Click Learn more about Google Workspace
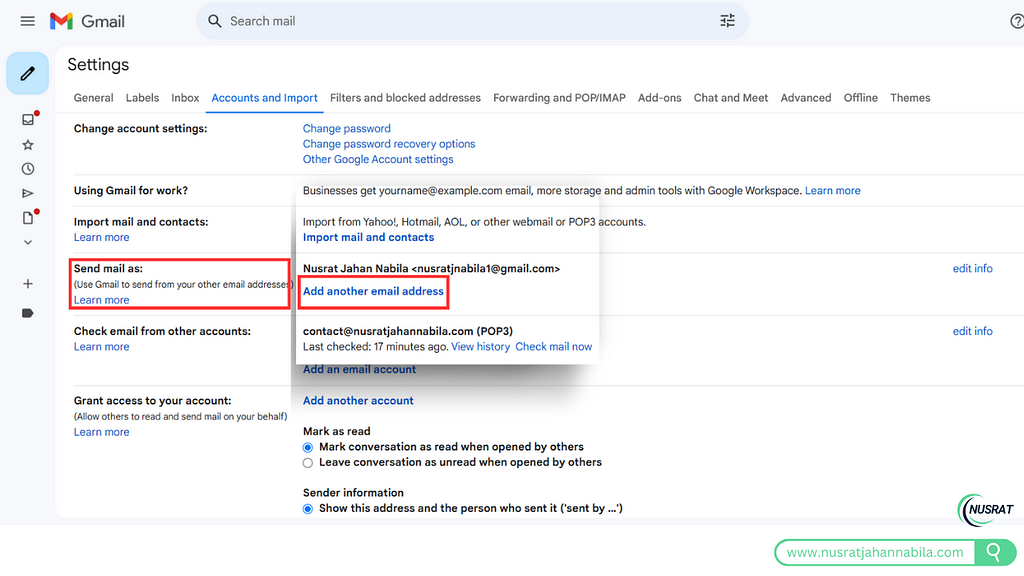 click(833, 191)
